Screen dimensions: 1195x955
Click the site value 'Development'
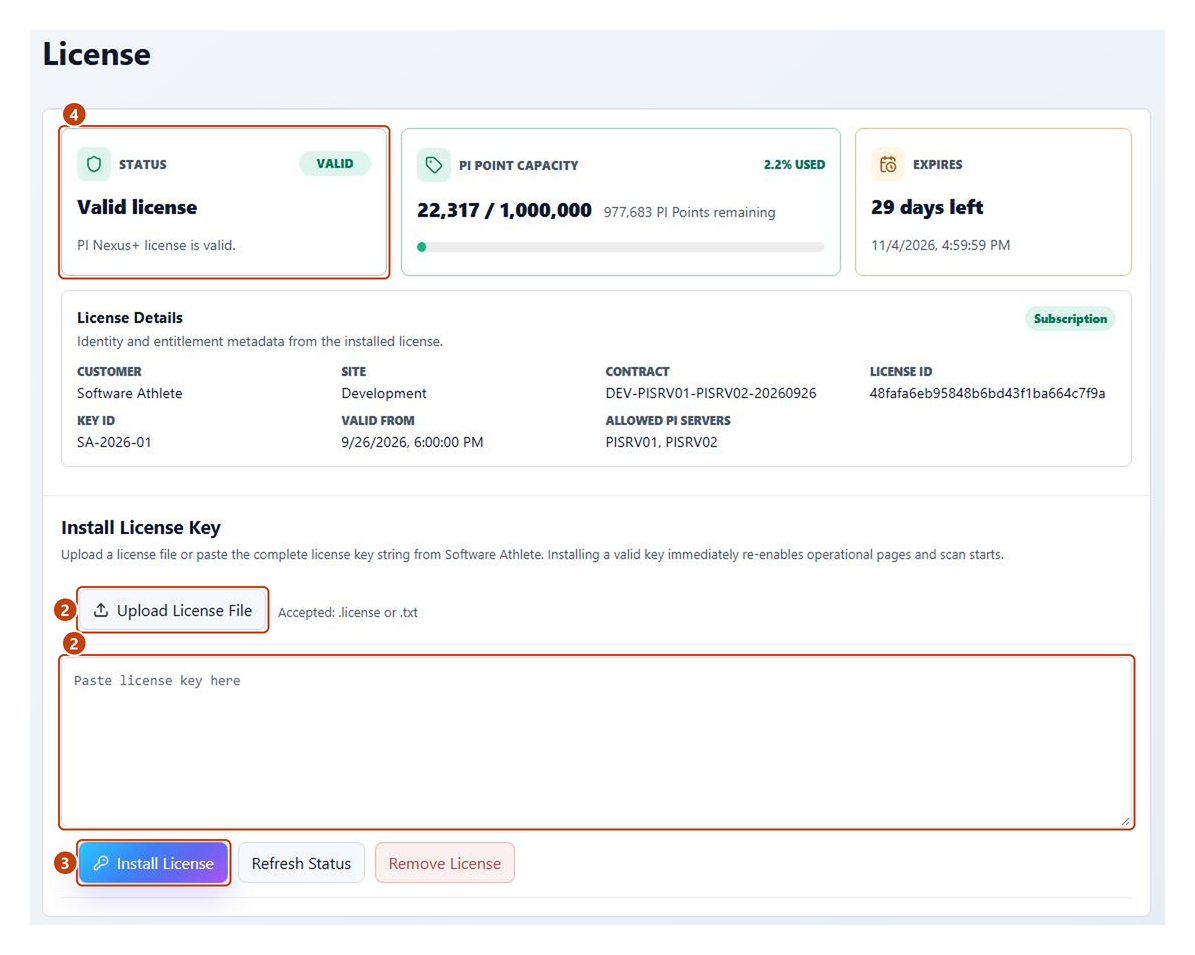(x=383, y=393)
